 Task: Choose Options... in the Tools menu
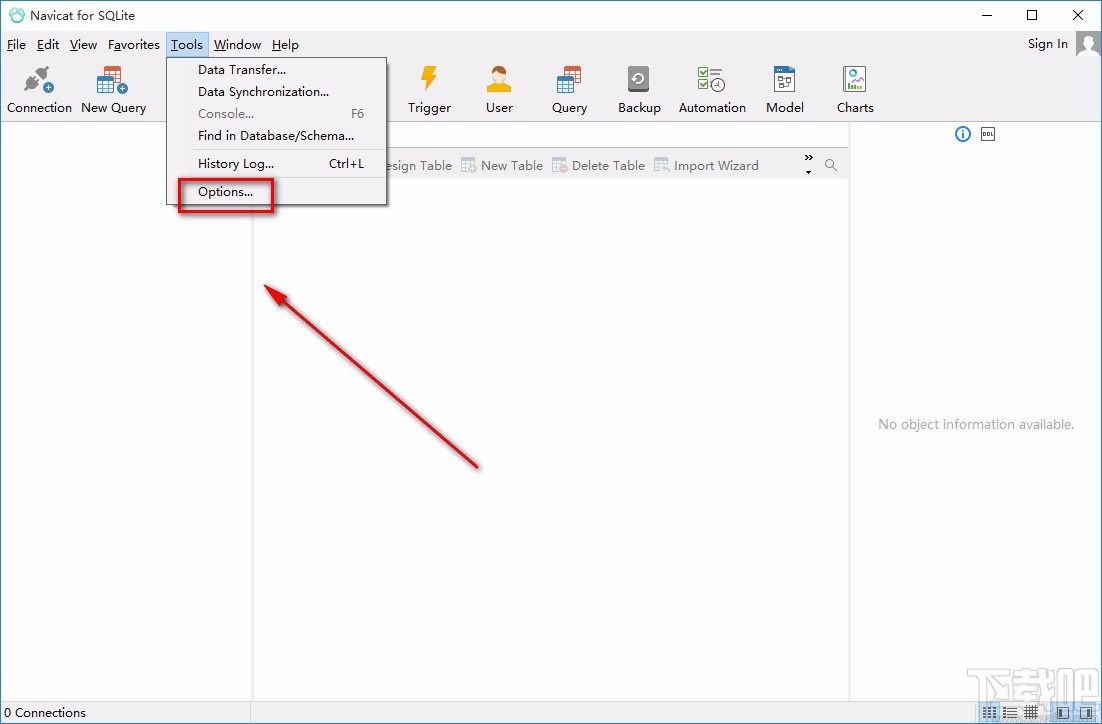[x=277, y=191]
